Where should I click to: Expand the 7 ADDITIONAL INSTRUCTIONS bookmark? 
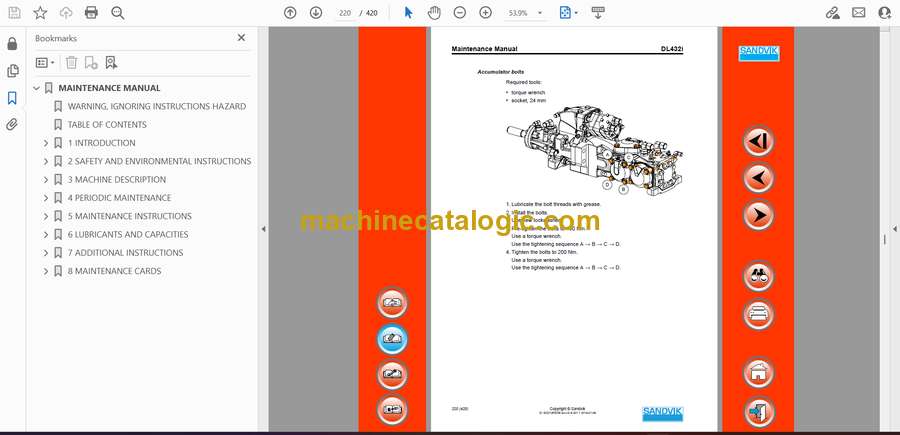[x=46, y=253]
